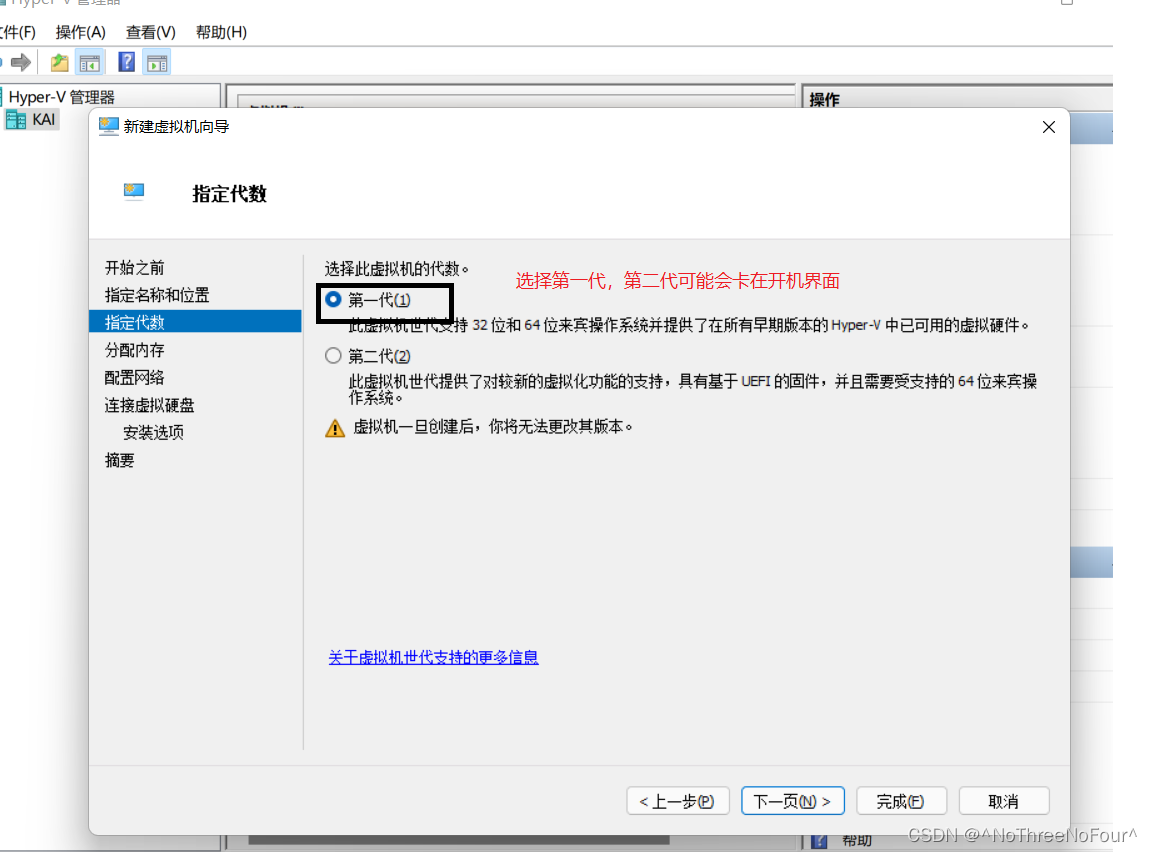The height and width of the screenshot is (852, 1152).
Task: Select Hyper-V 管理器 root tree node
Action: 62,97
